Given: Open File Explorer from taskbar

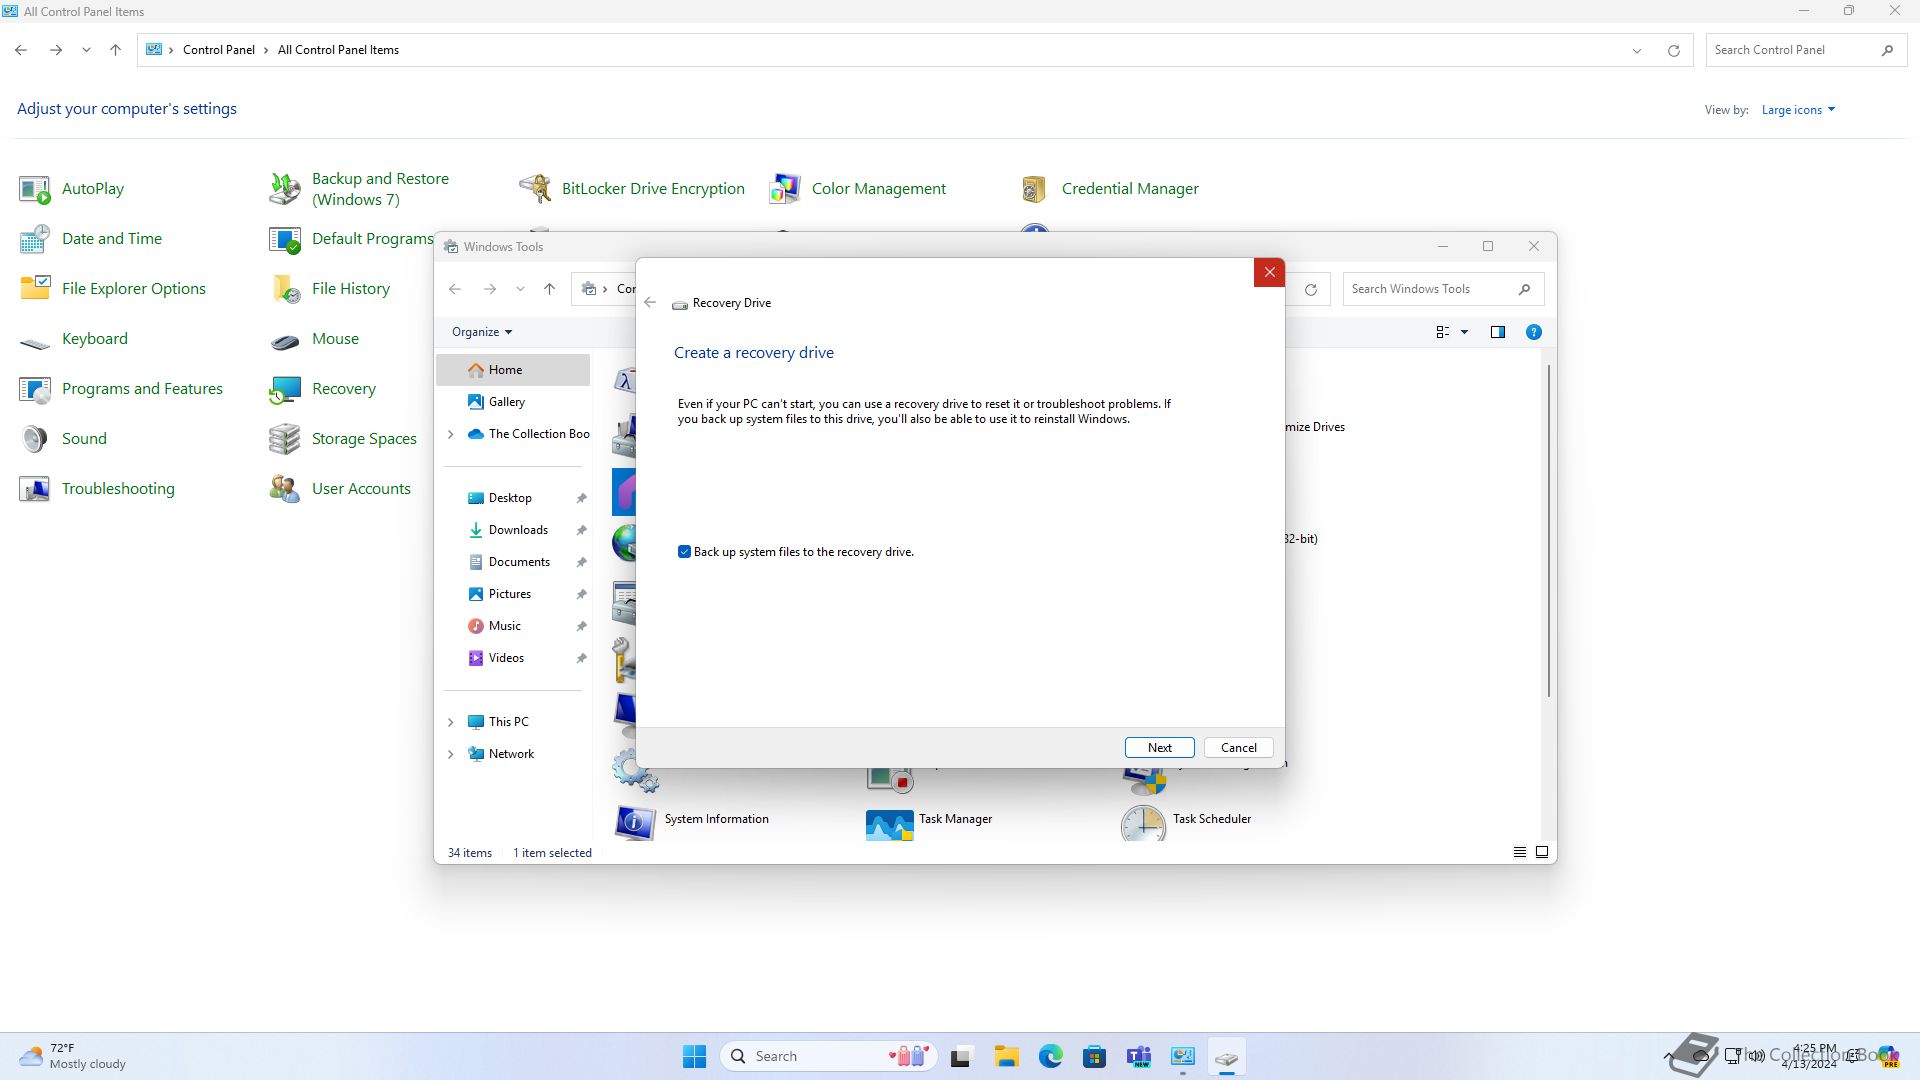Looking at the screenshot, I should point(1006,1056).
